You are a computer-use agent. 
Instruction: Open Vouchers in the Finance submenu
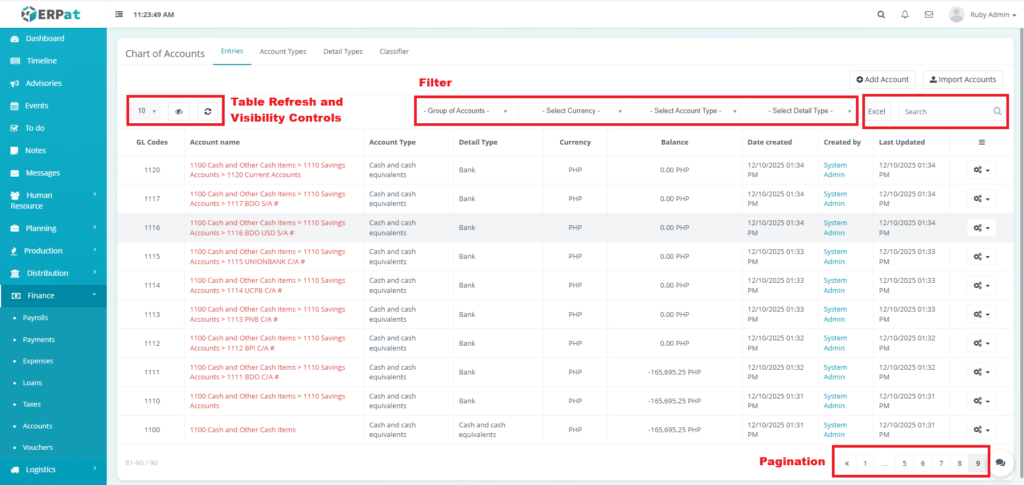[38, 447]
